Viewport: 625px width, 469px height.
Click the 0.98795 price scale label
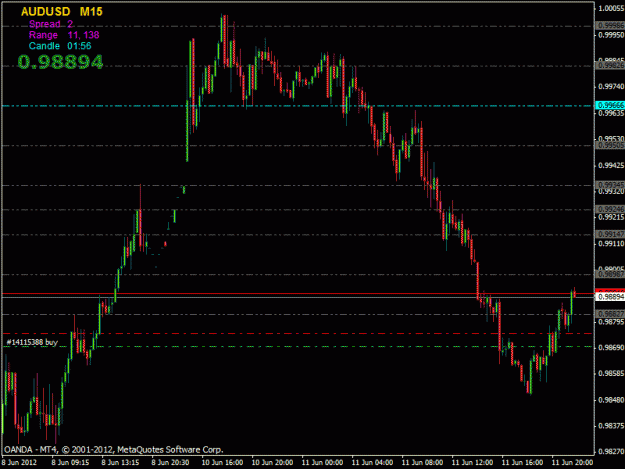[611, 322]
